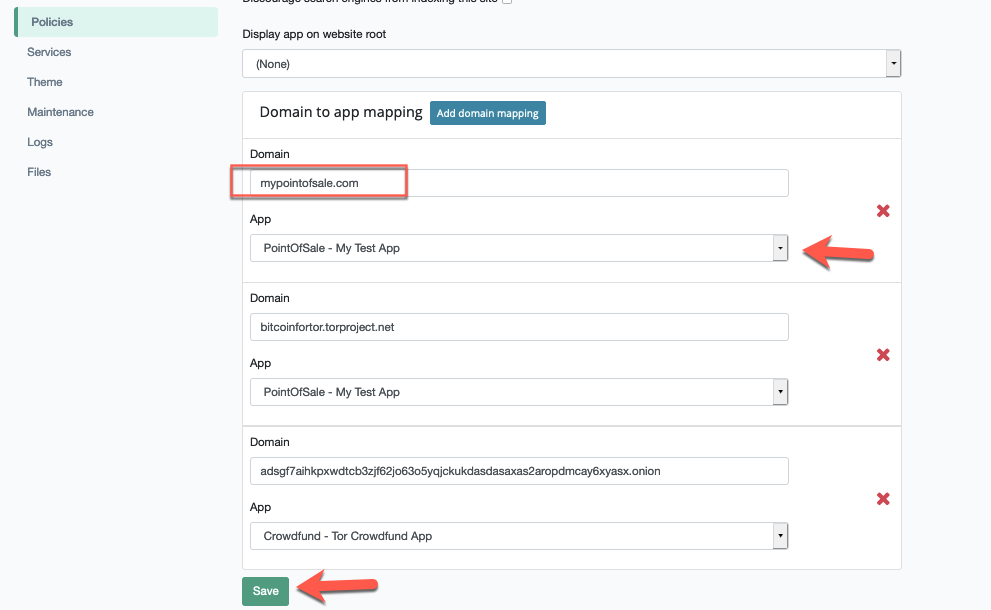The width and height of the screenshot is (991, 610).
Task: Open the Display app on website root dropdown
Action: [571, 64]
